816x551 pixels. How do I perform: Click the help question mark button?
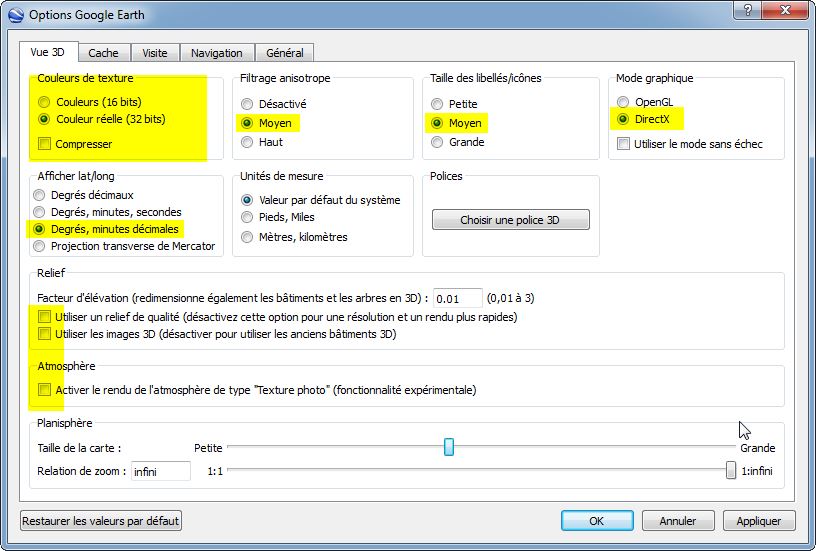[x=747, y=10]
